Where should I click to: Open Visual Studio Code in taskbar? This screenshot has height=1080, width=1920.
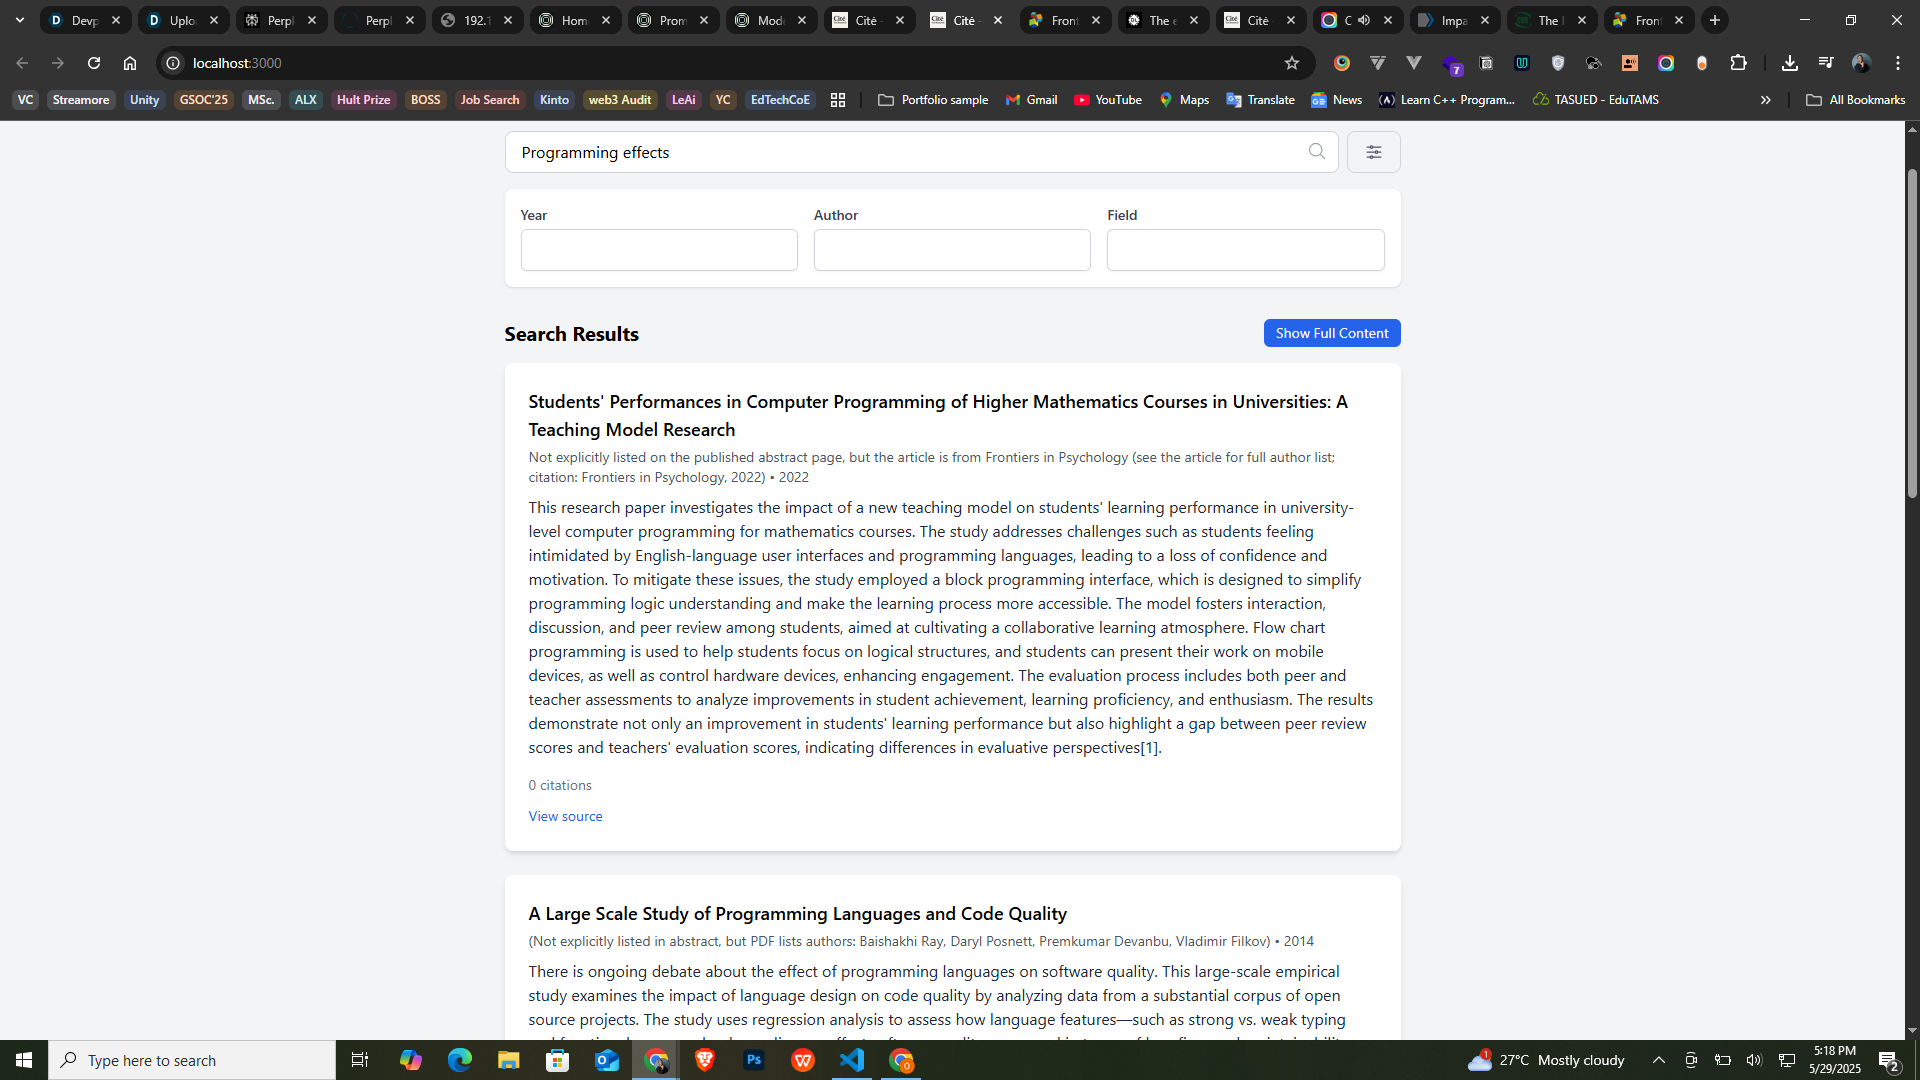pos(852,1060)
